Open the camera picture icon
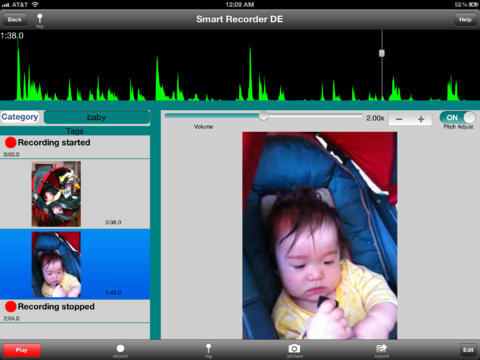 [x=294, y=350]
